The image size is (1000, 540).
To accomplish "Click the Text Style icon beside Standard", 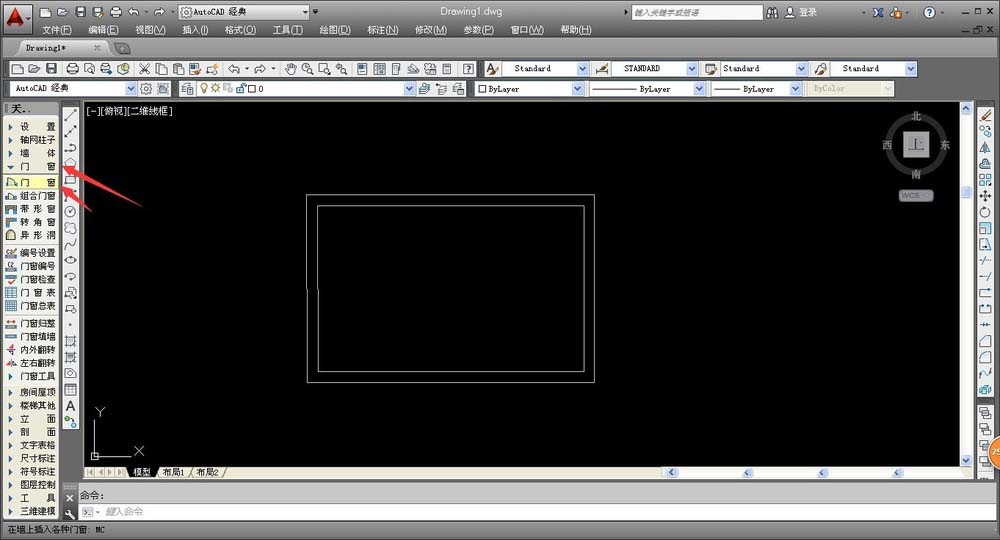I will pyautogui.click(x=492, y=69).
